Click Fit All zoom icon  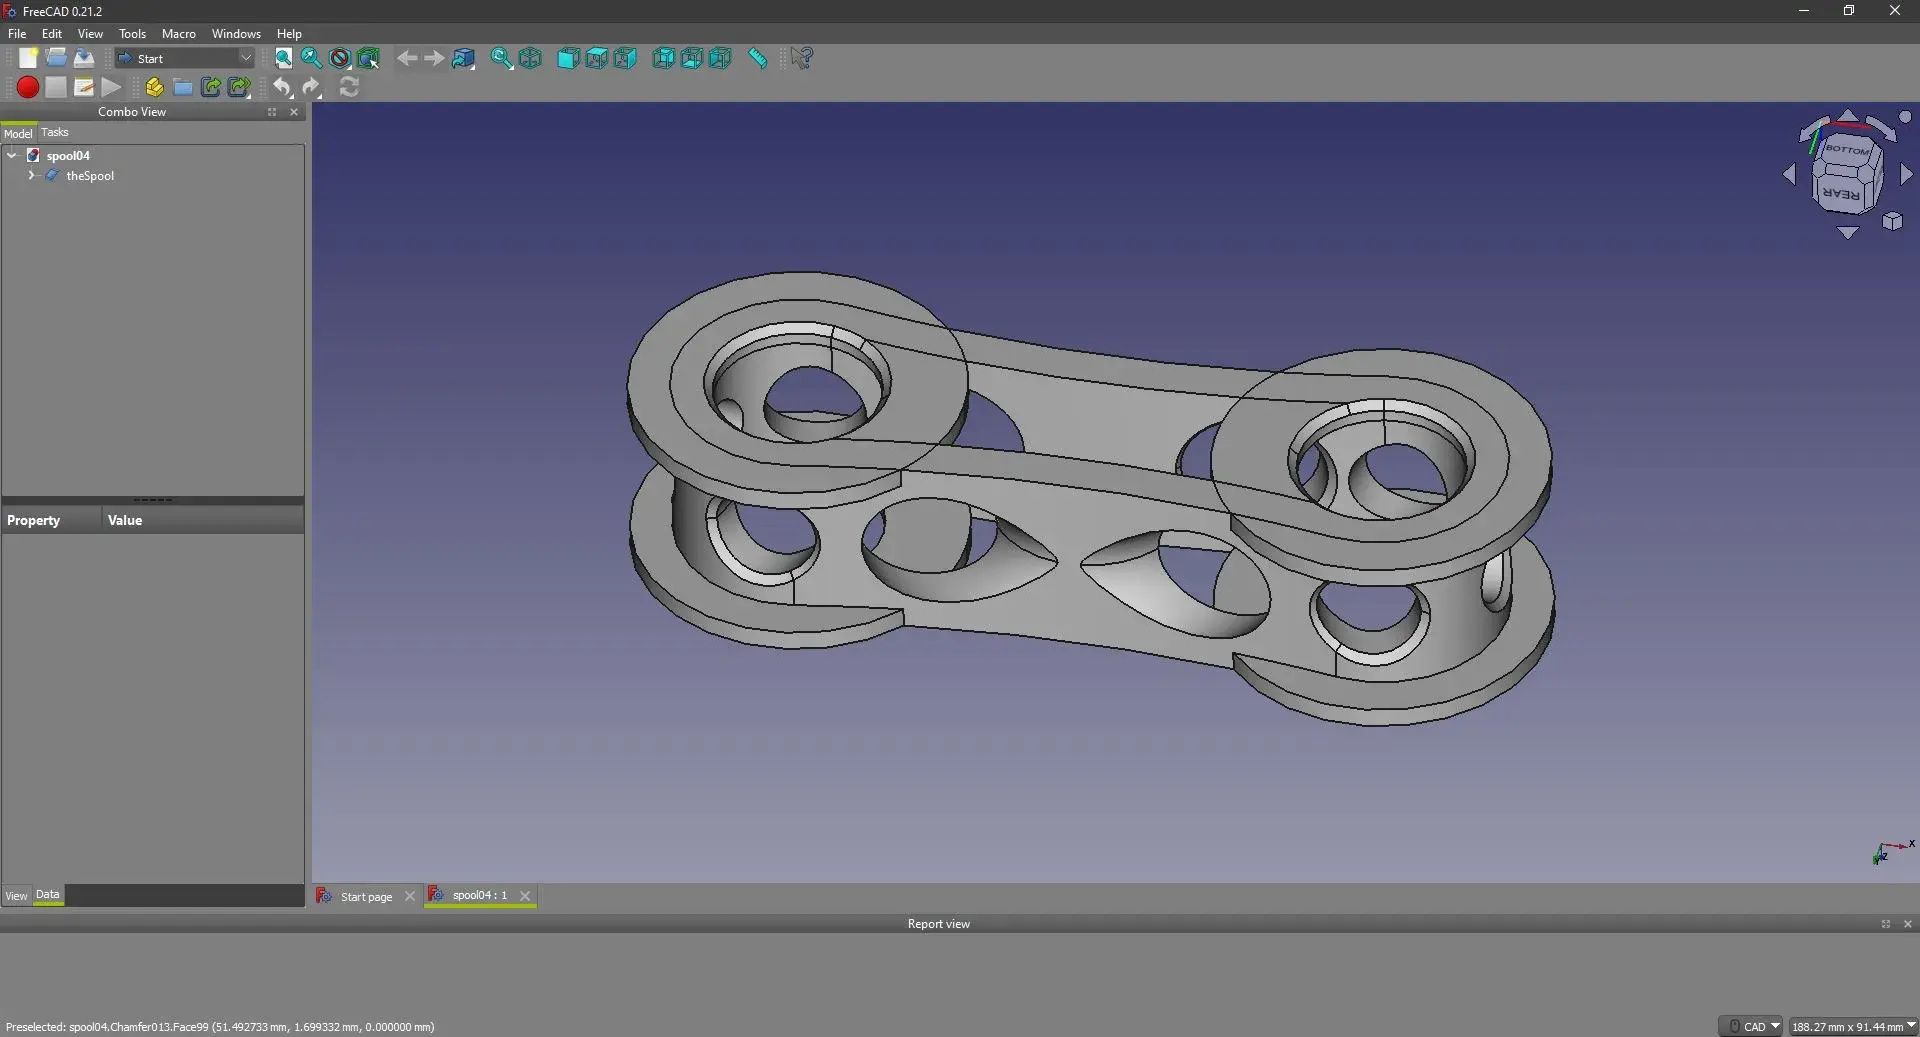[x=284, y=58]
